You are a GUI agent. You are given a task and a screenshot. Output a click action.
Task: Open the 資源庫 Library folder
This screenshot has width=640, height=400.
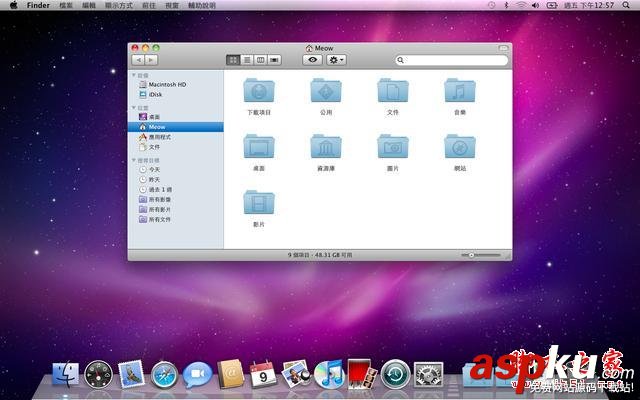coord(326,146)
